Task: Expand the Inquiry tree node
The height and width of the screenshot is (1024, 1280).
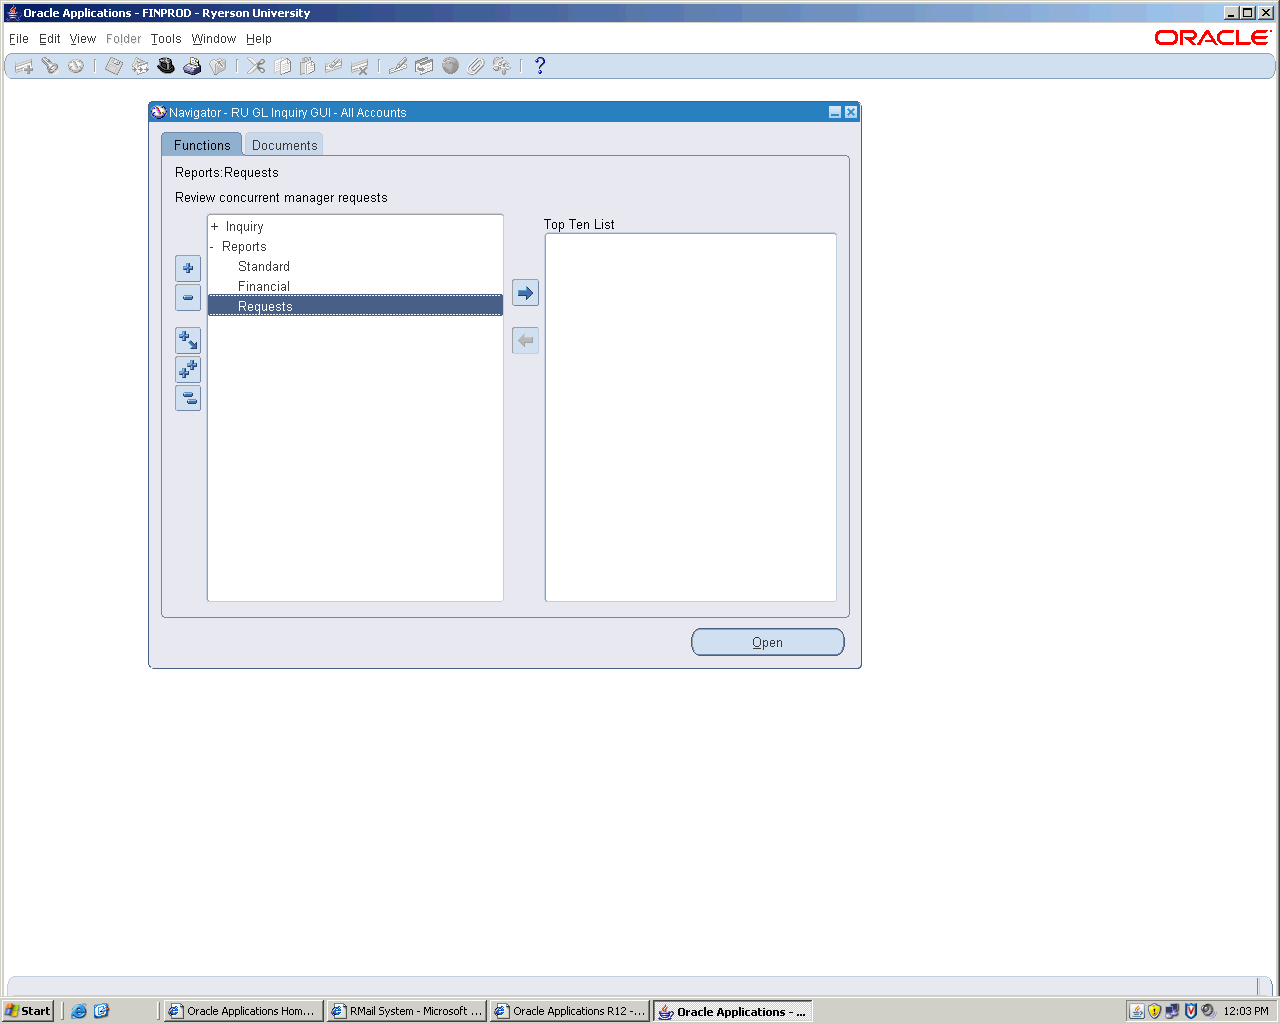Action: [x=214, y=227]
